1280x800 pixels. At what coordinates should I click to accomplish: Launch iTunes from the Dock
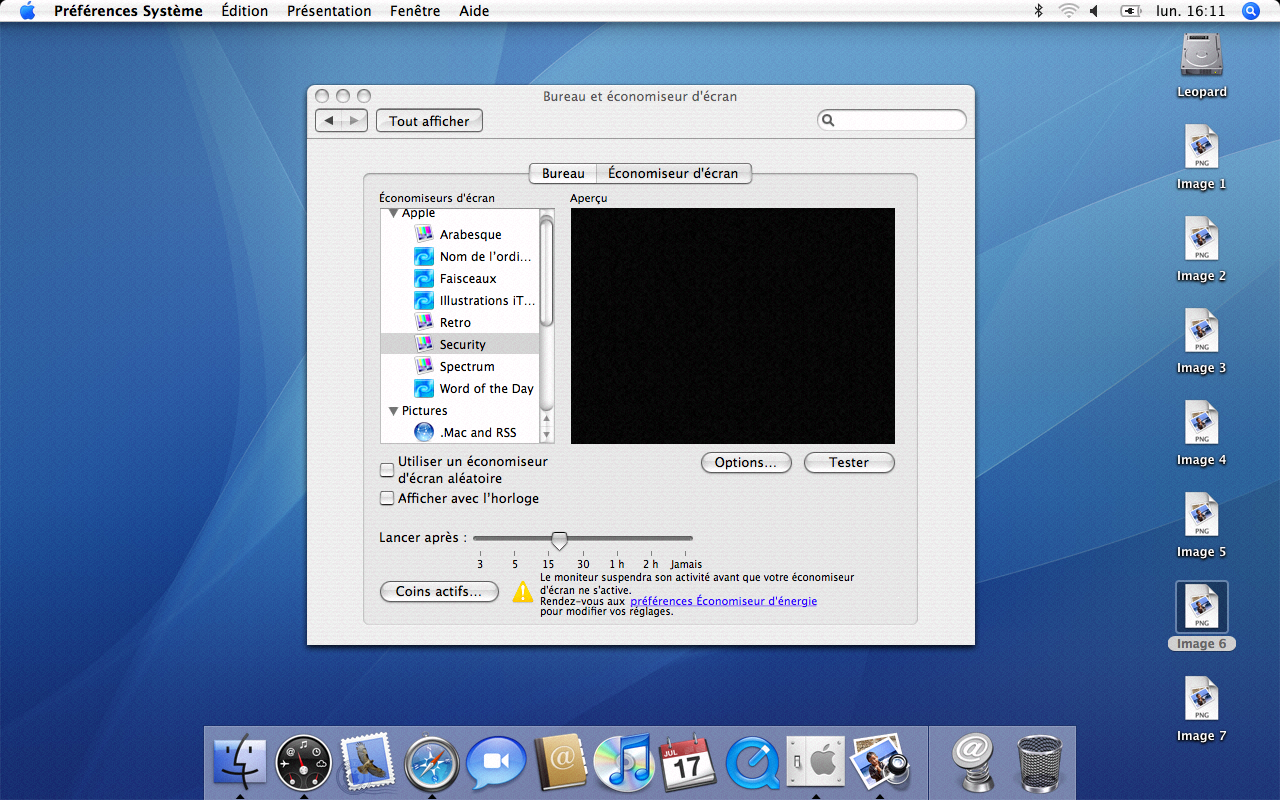pyautogui.click(x=624, y=762)
